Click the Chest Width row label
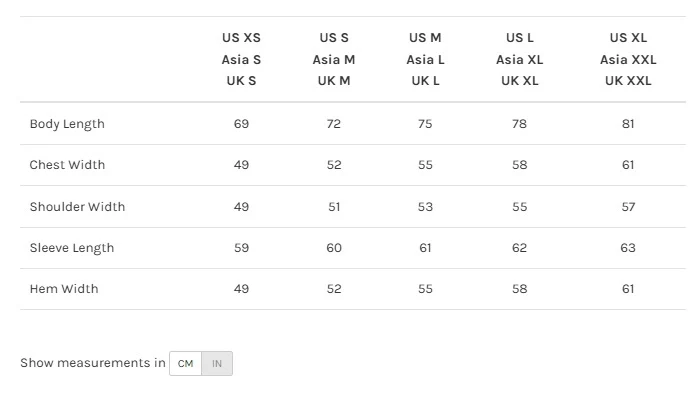 click(67, 165)
